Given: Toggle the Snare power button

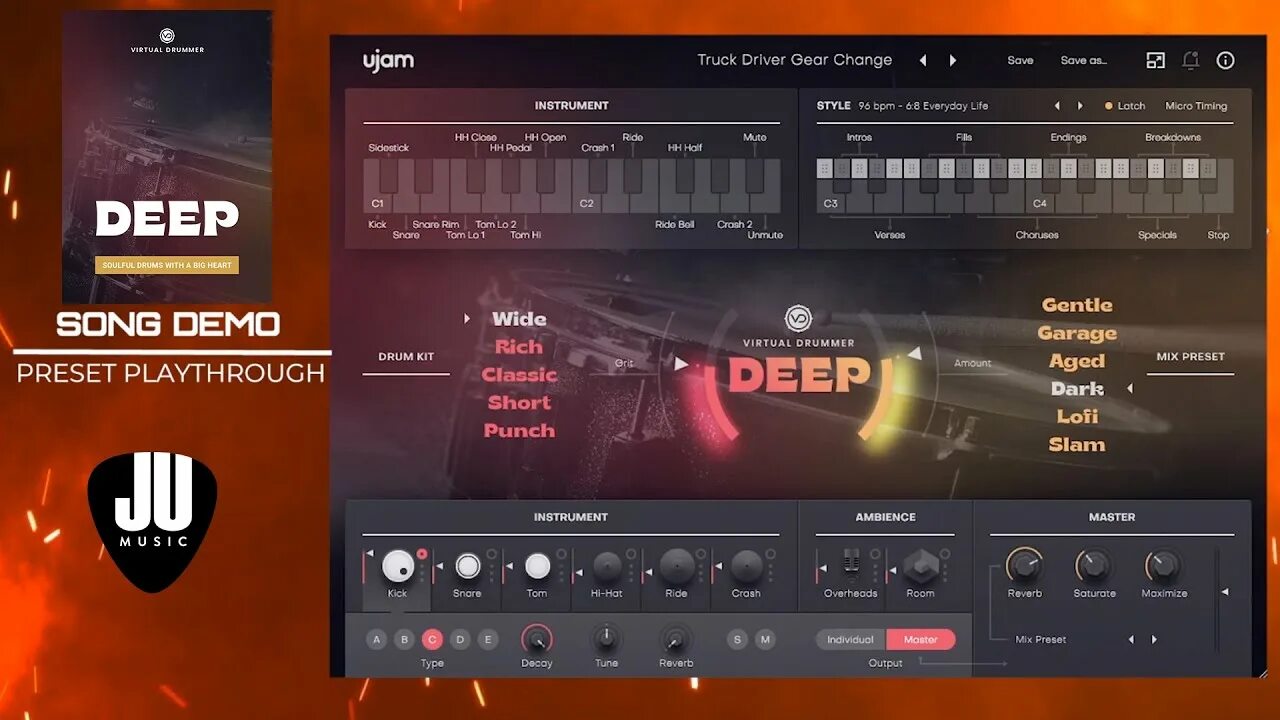Looking at the screenshot, I should [x=491, y=554].
